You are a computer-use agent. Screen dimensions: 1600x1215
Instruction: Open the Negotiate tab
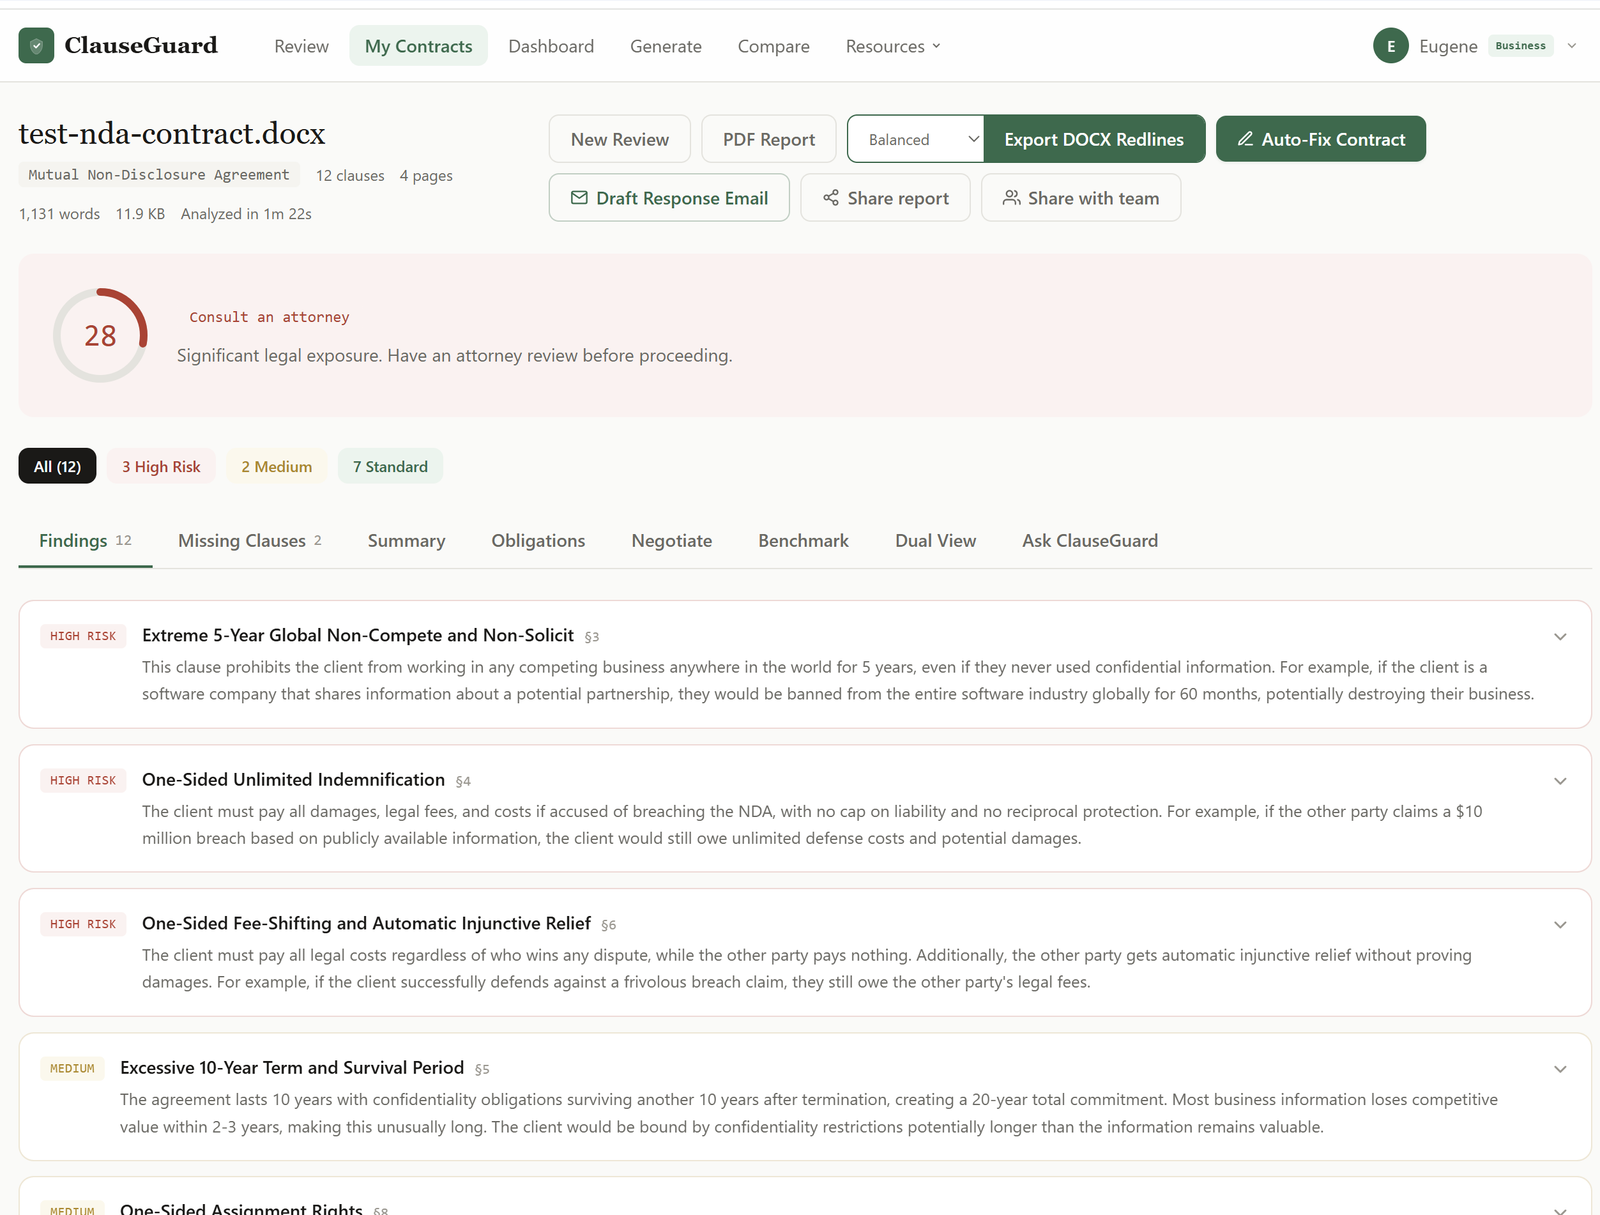(671, 541)
